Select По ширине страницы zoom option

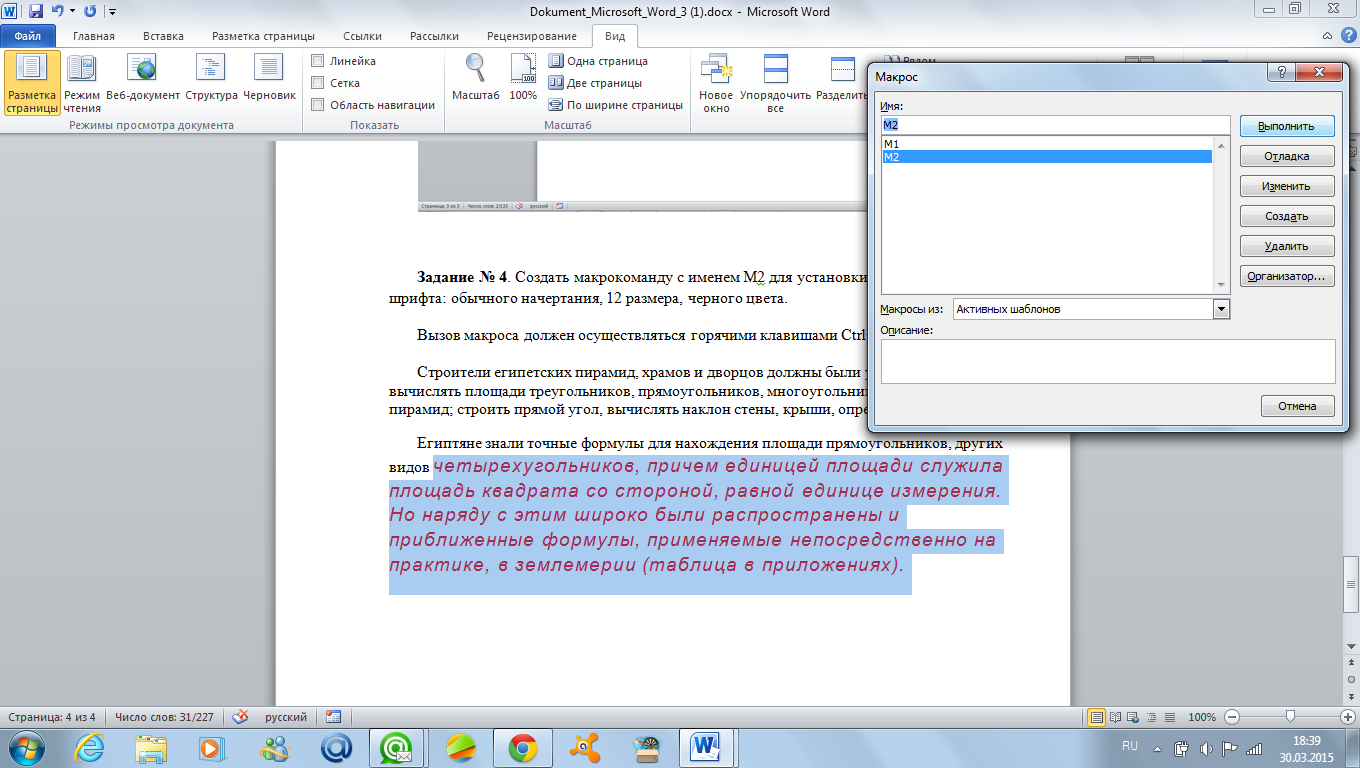tap(616, 105)
